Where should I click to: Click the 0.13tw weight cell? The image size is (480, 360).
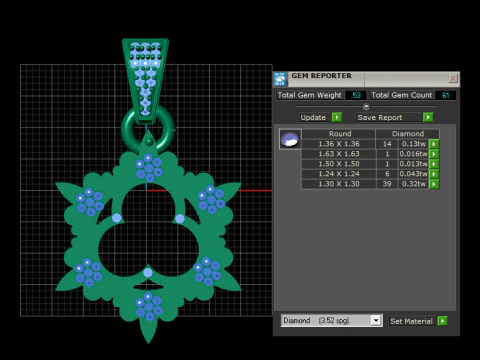click(x=413, y=144)
